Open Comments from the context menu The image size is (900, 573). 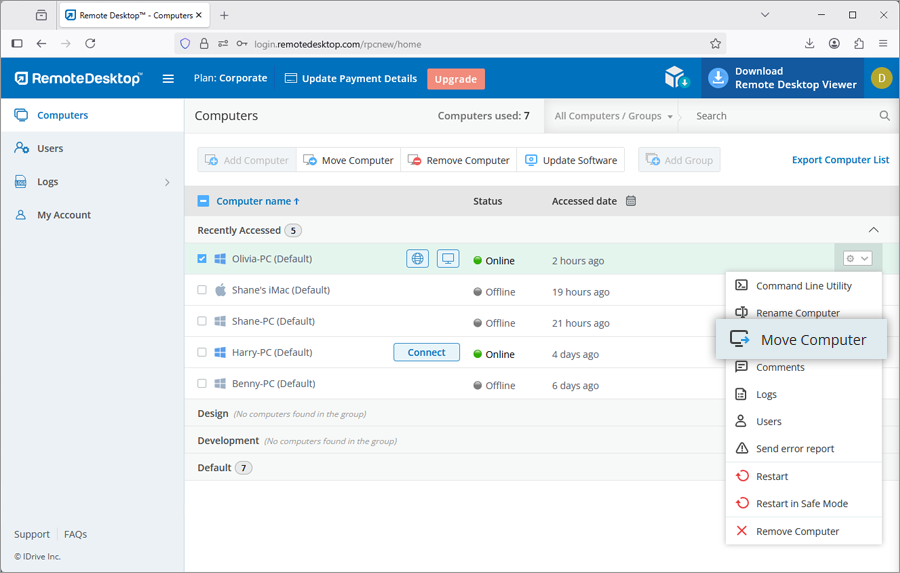coord(804,367)
